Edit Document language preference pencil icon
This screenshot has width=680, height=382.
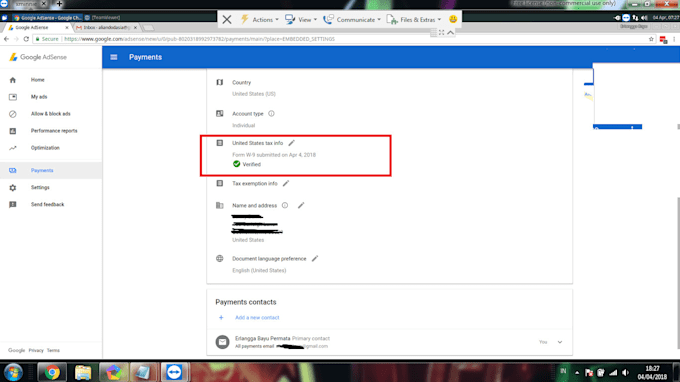315,258
